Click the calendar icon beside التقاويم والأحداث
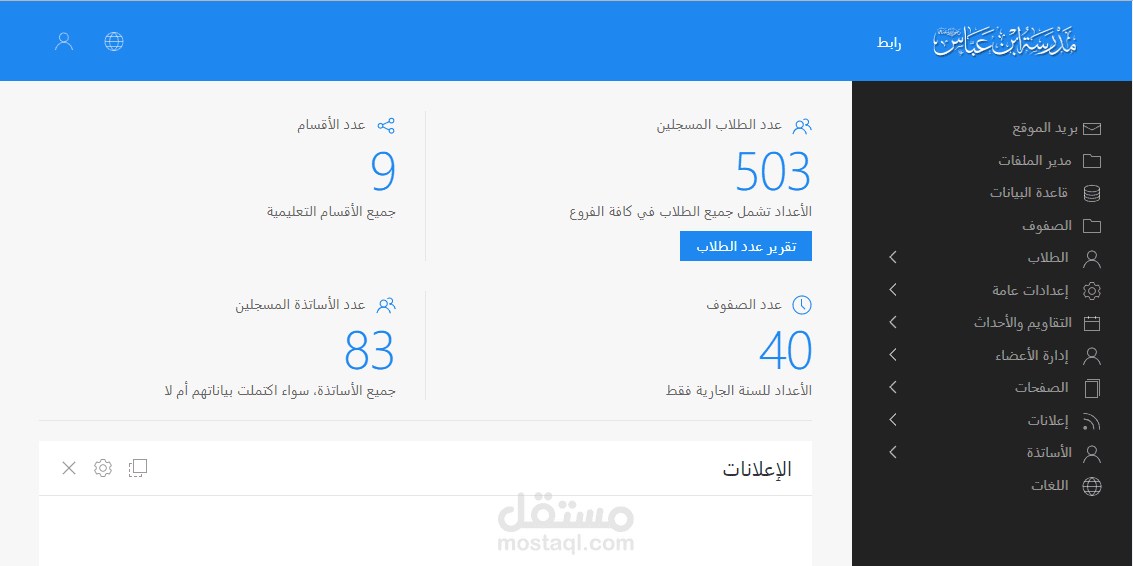 tap(1092, 323)
